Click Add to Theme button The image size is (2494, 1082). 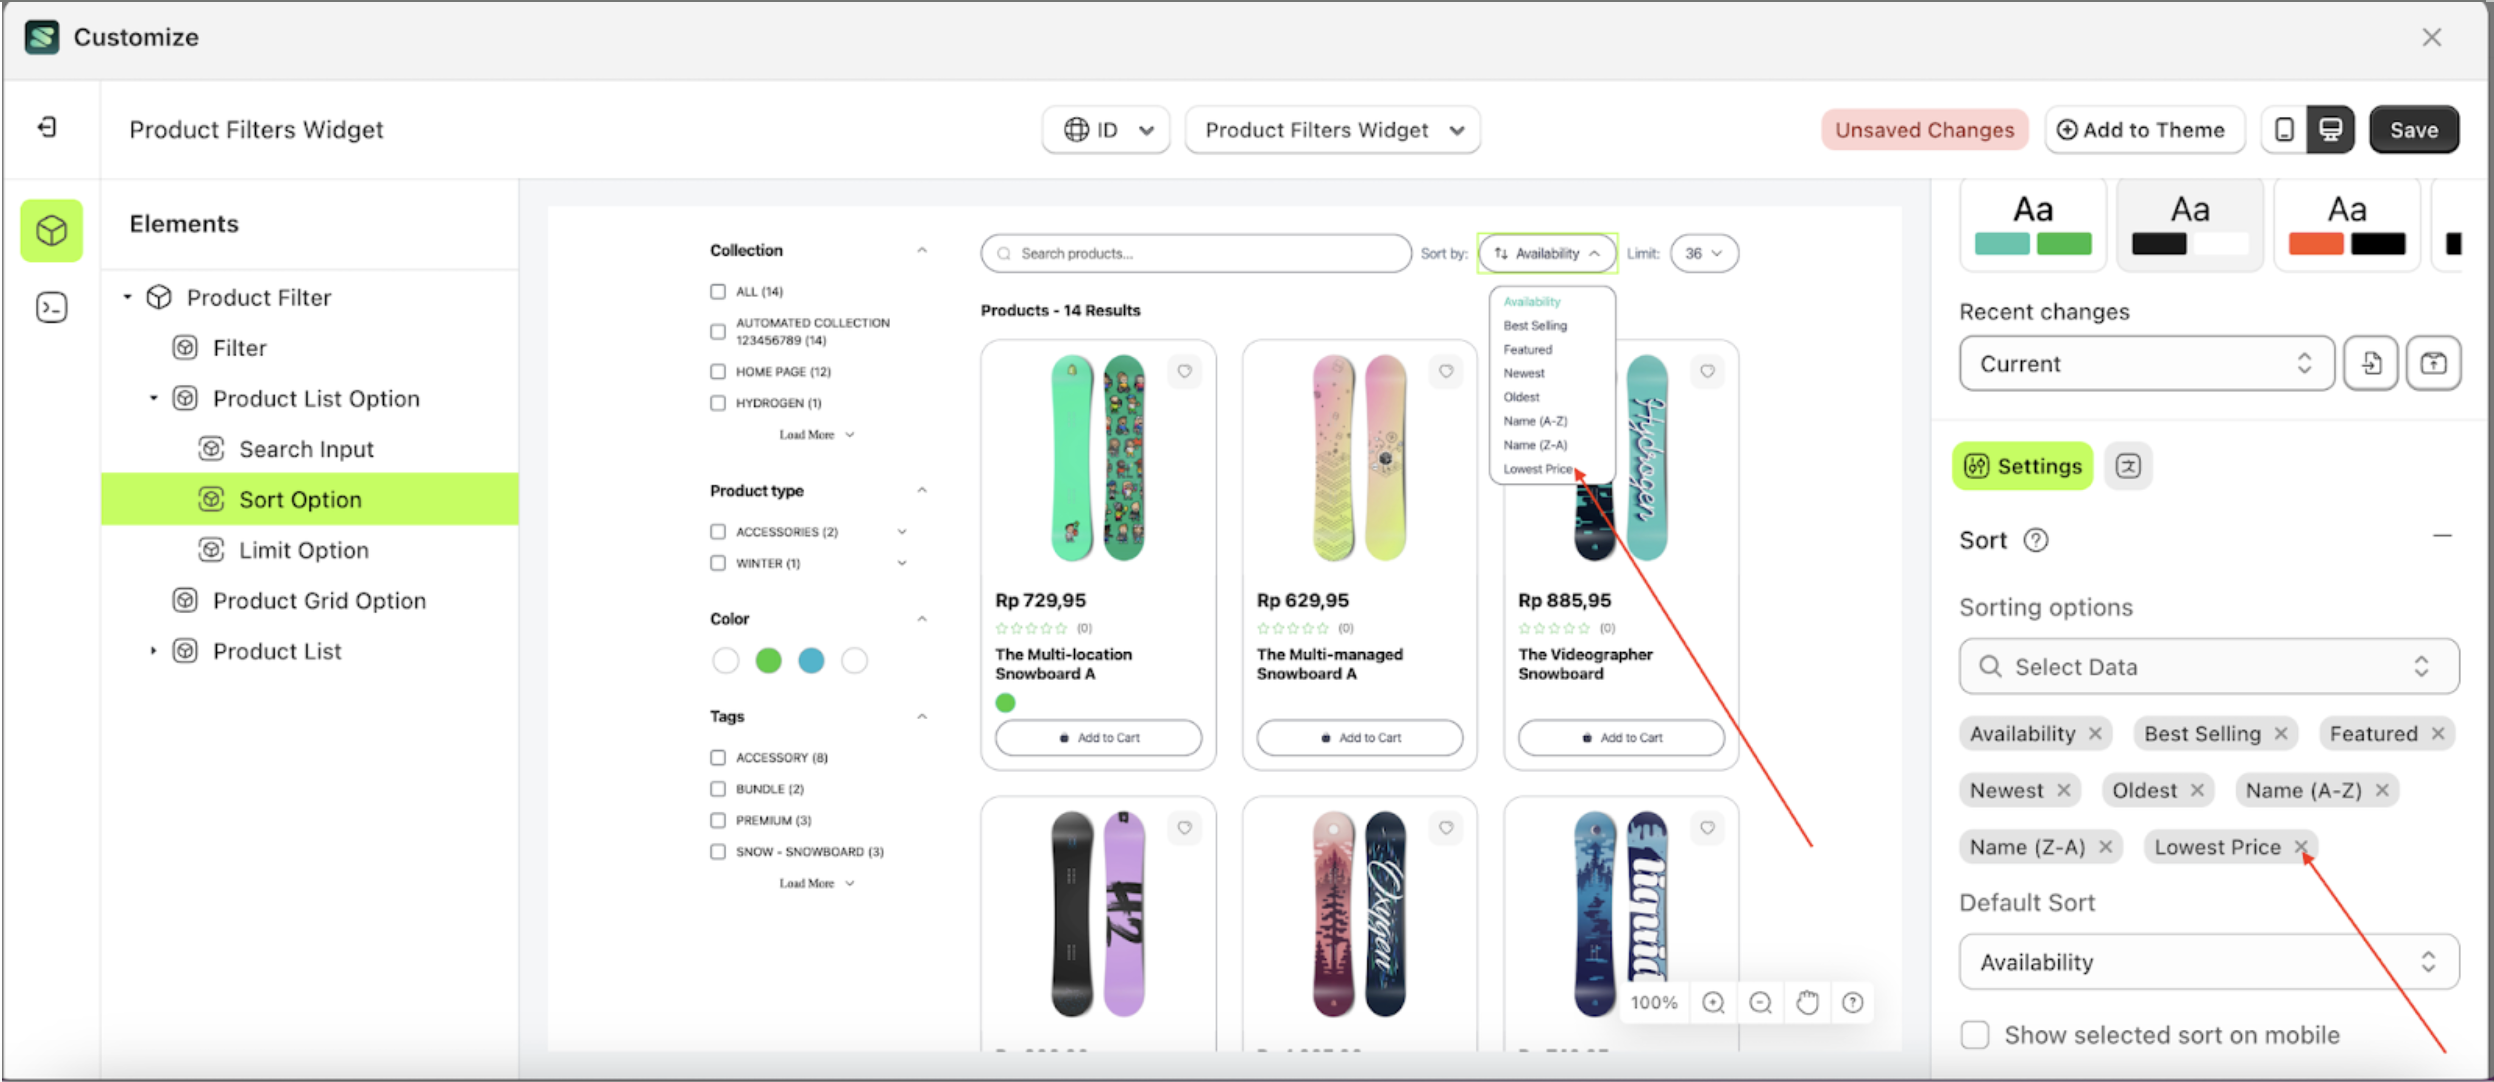(2143, 130)
